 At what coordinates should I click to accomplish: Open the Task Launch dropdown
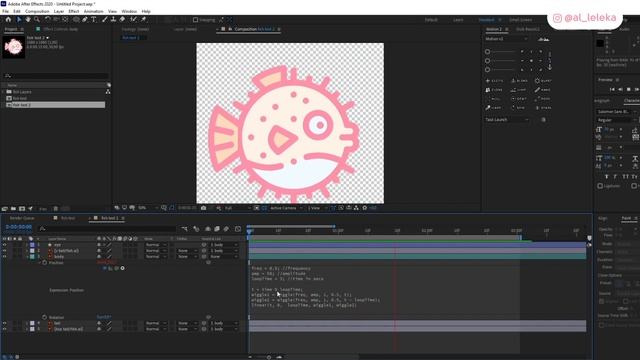coord(507,120)
